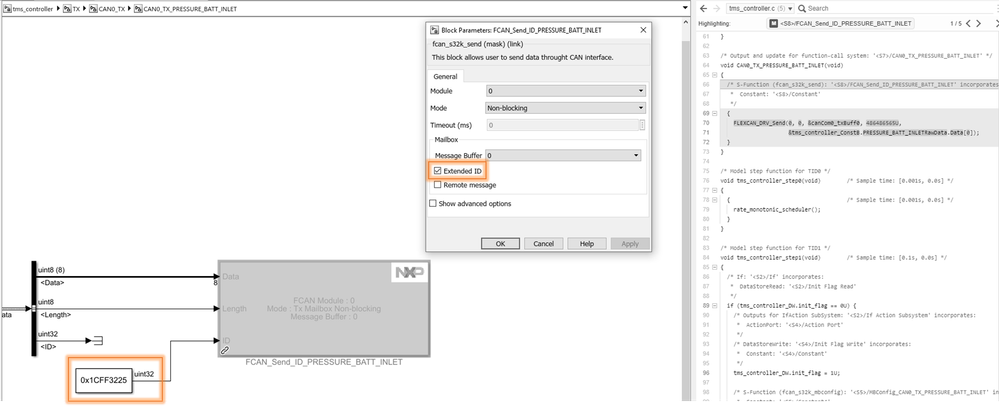Click the 1 / 5 match counter
Viewport: 999px width, 407px height.
[x=956, y=24]
